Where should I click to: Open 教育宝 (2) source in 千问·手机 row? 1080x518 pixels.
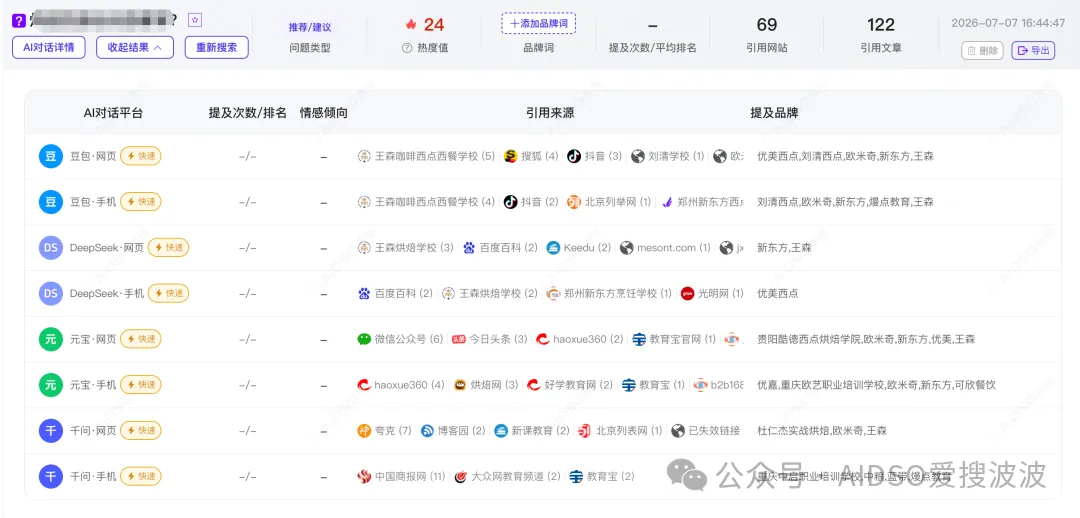coord(602,476)
